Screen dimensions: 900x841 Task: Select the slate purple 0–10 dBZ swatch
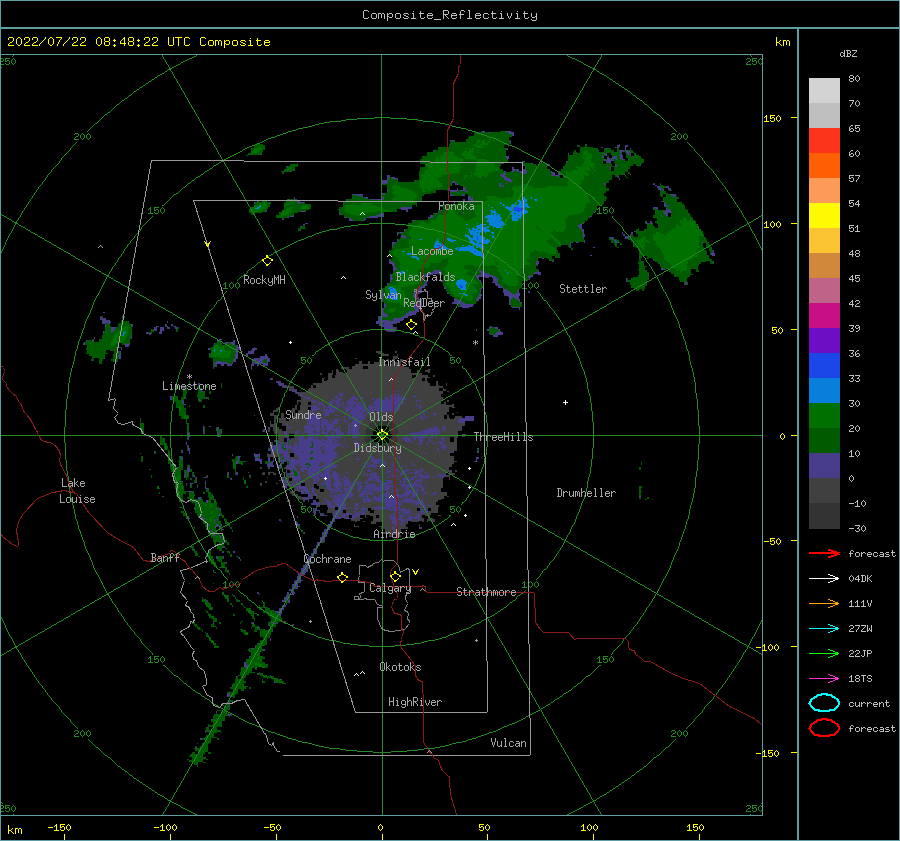[x=824, y=466]
